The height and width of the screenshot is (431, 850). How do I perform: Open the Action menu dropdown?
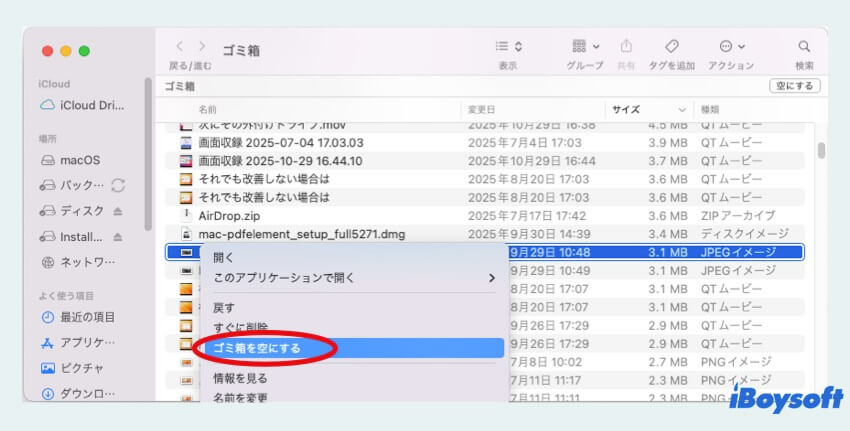731,46
